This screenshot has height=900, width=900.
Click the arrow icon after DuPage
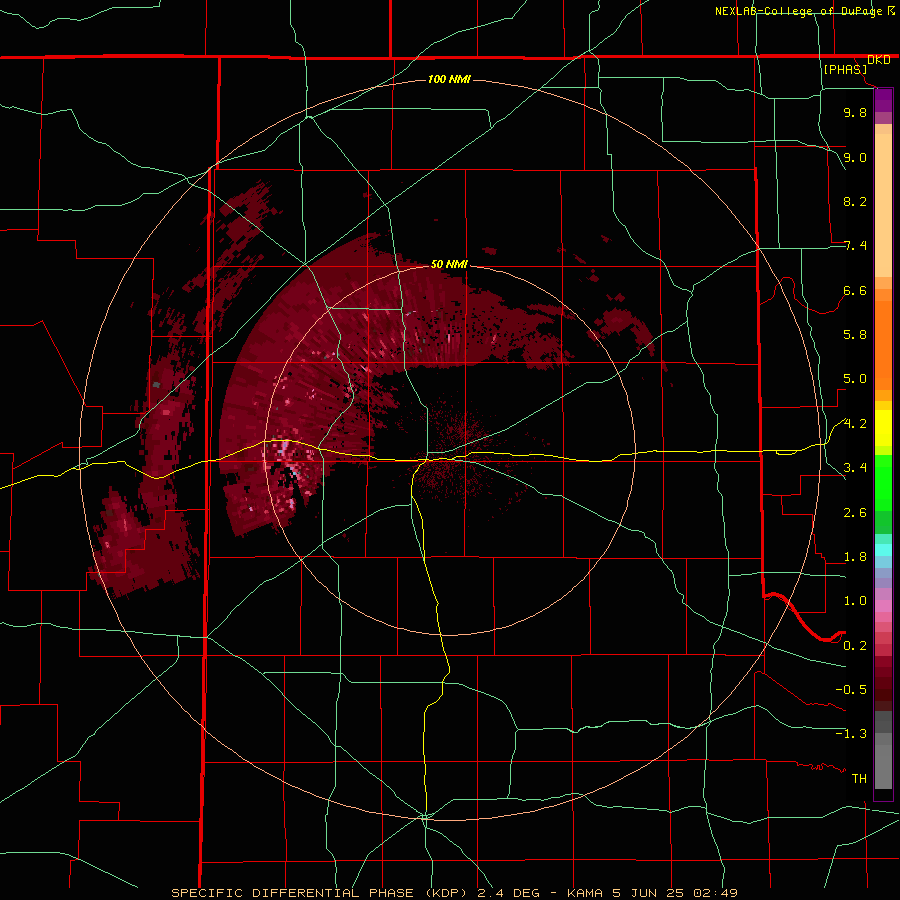click(891, 11)
